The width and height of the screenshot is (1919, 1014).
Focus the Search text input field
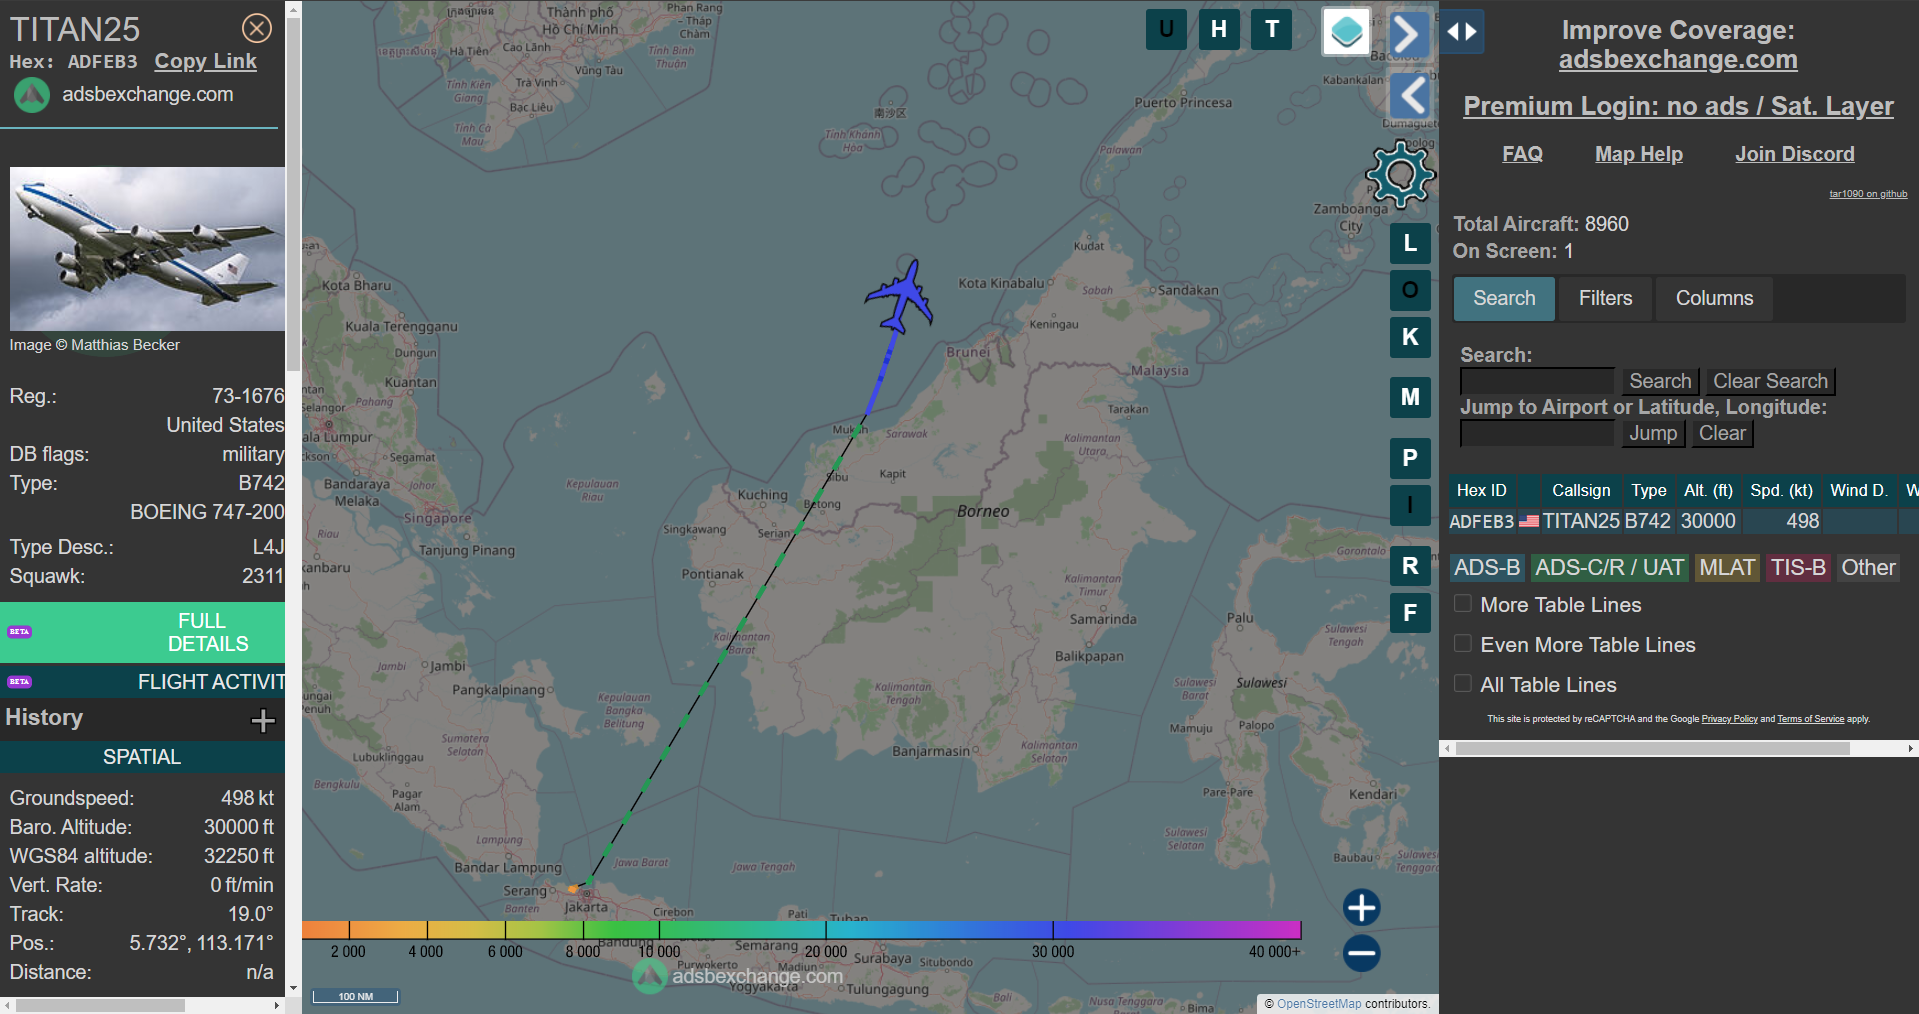(1537, 381)
